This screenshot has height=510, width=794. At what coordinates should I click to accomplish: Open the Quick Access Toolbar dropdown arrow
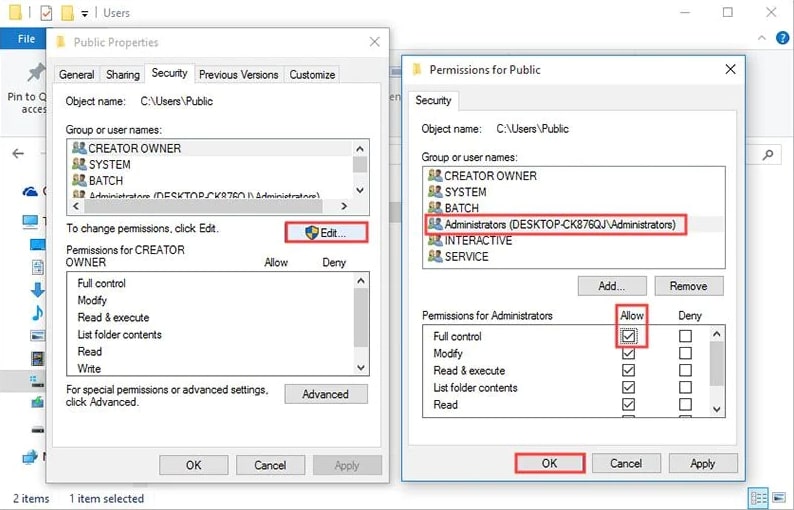point(85,14)
